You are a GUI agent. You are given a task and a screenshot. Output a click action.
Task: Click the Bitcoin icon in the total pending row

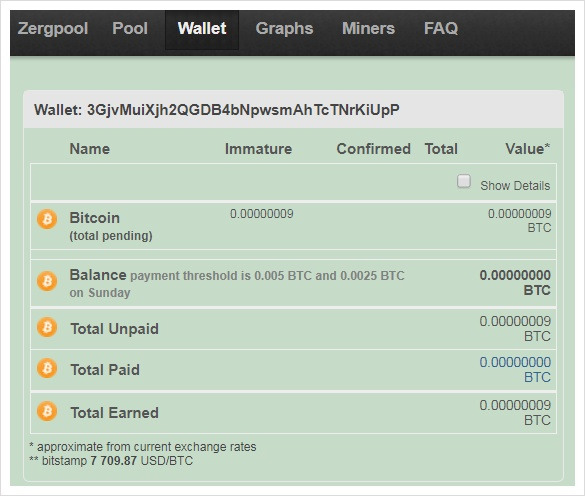pyautogui.click(x=47, y=219)
